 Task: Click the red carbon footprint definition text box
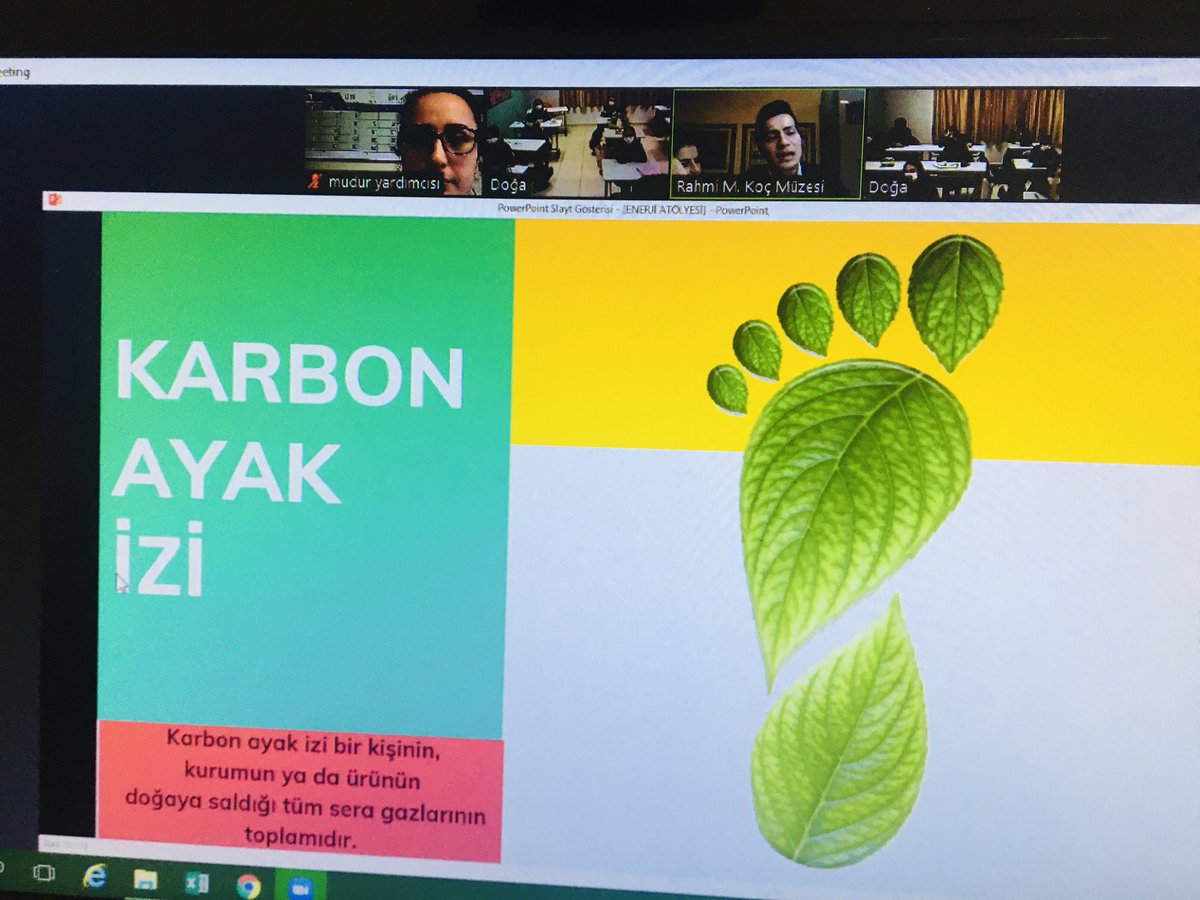pyautogui.click(x=300, y=793)
